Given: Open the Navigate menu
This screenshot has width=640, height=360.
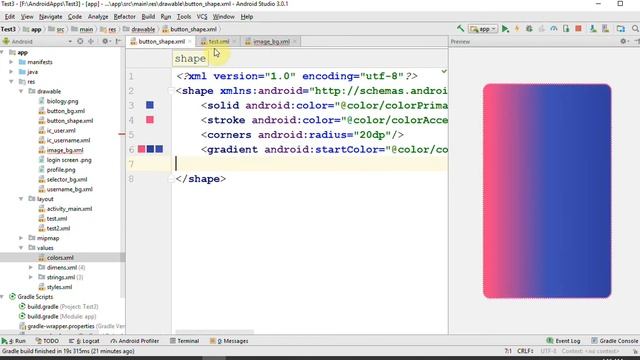Looking at the screenshot, I should tap(51, 17).
